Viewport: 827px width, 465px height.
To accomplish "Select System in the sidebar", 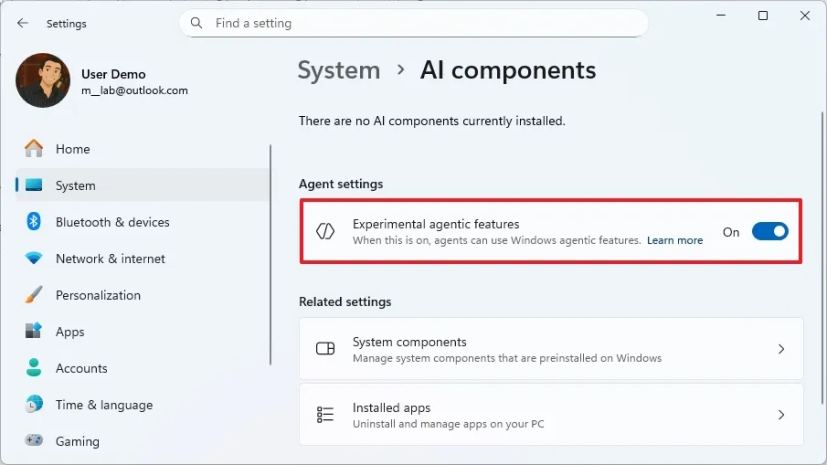I will (76, 185).
